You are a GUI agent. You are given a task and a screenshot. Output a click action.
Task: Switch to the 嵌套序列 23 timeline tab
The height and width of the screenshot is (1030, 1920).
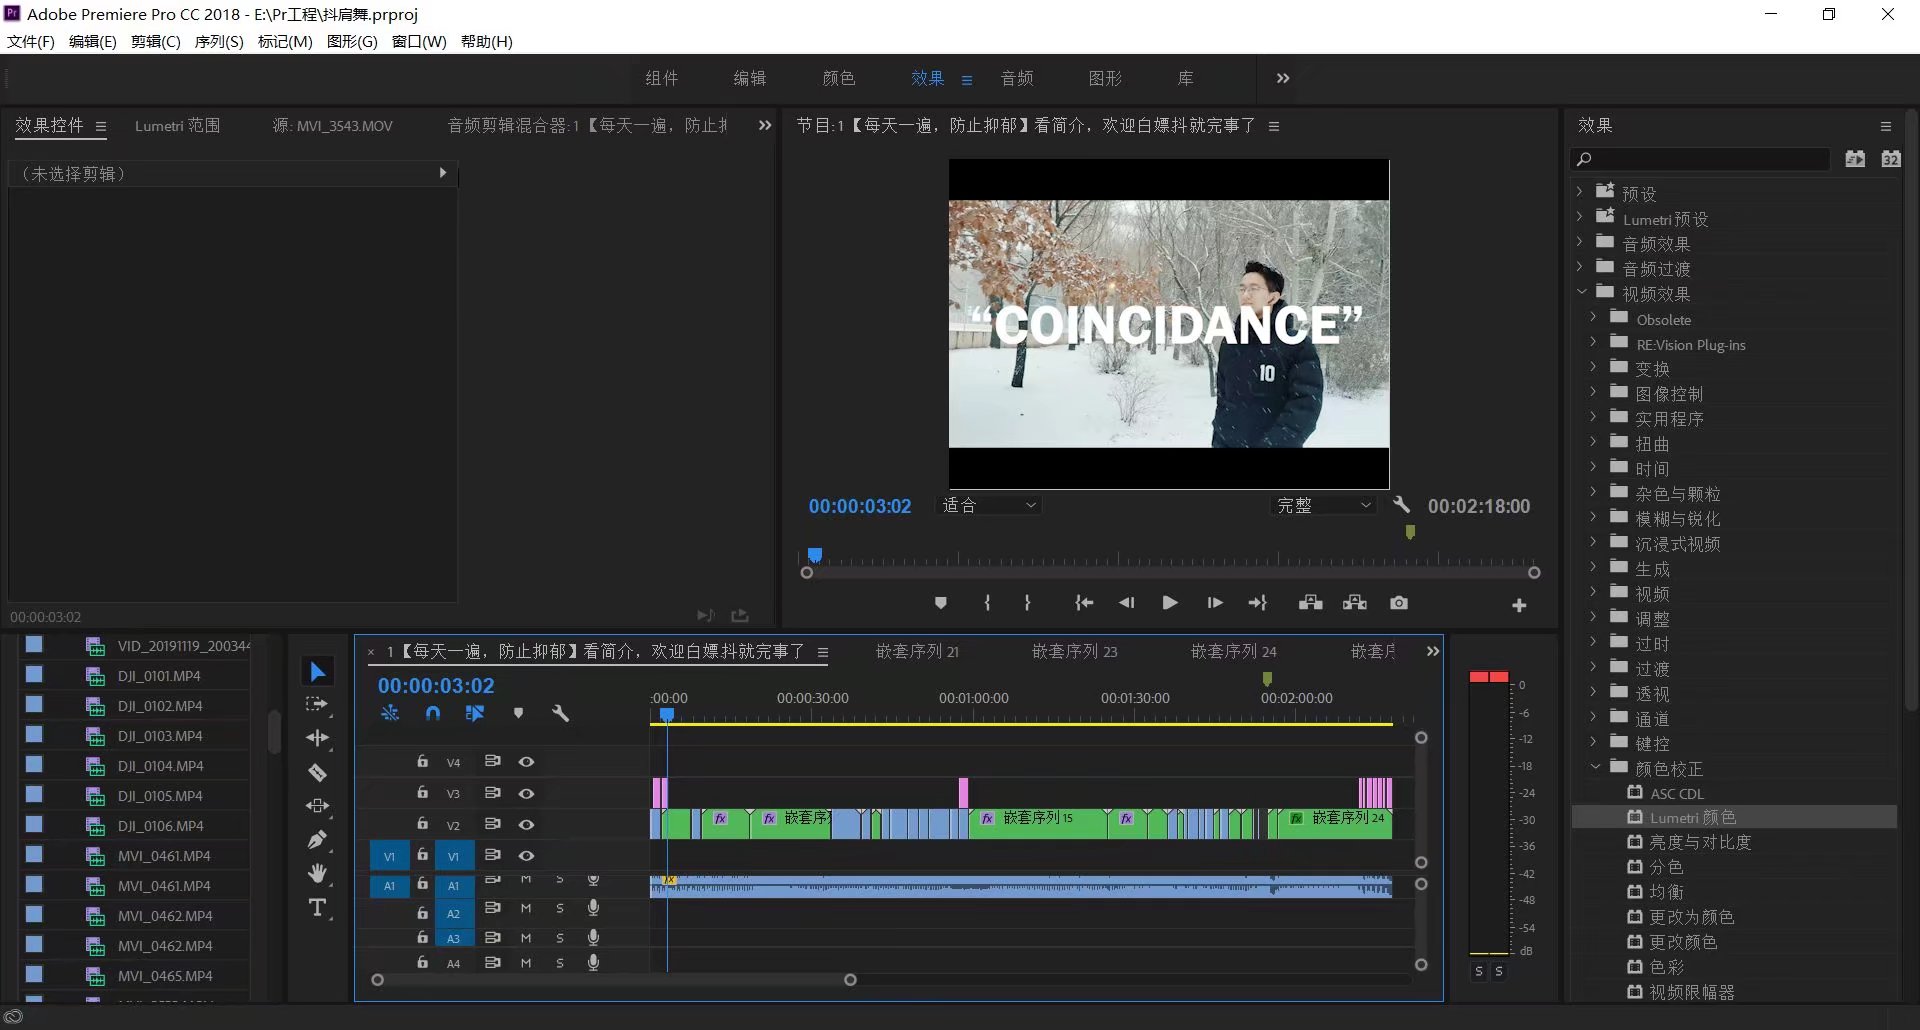tap(1074, 651)
